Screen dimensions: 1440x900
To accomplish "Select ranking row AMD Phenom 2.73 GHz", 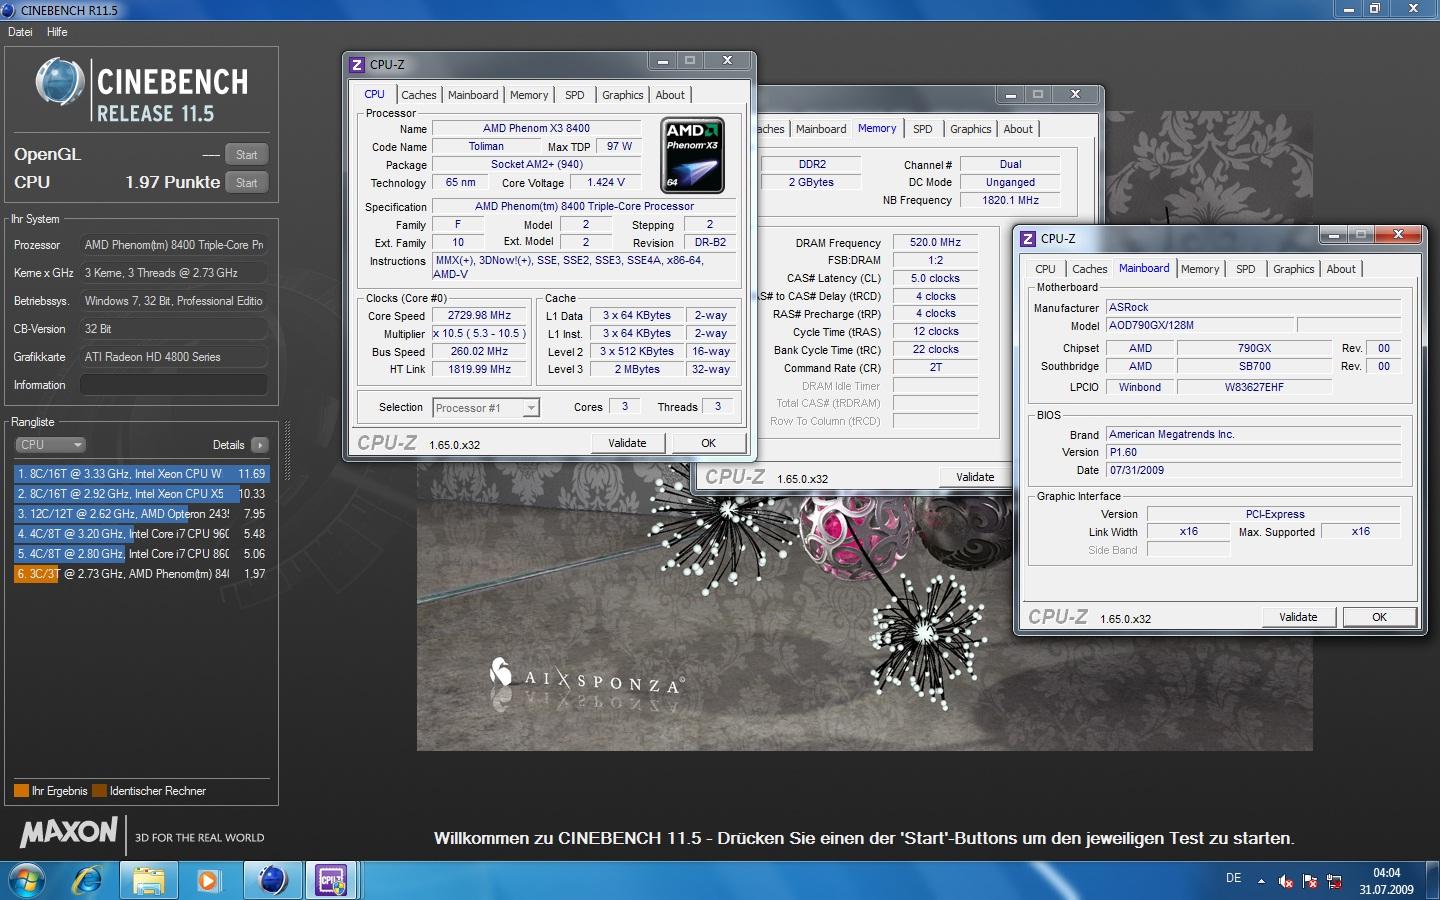I will coord(141,574).
